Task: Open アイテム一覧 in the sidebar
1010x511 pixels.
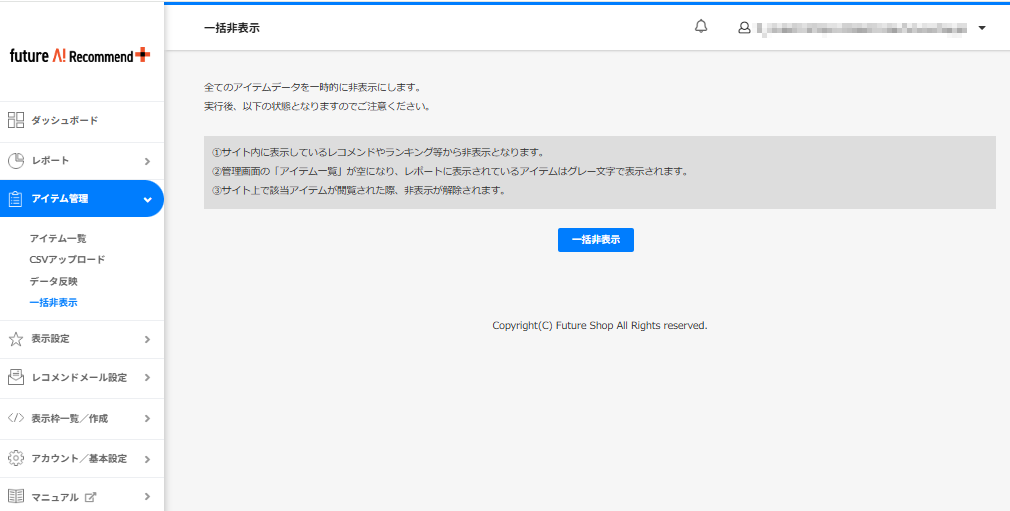Action: 58,238
